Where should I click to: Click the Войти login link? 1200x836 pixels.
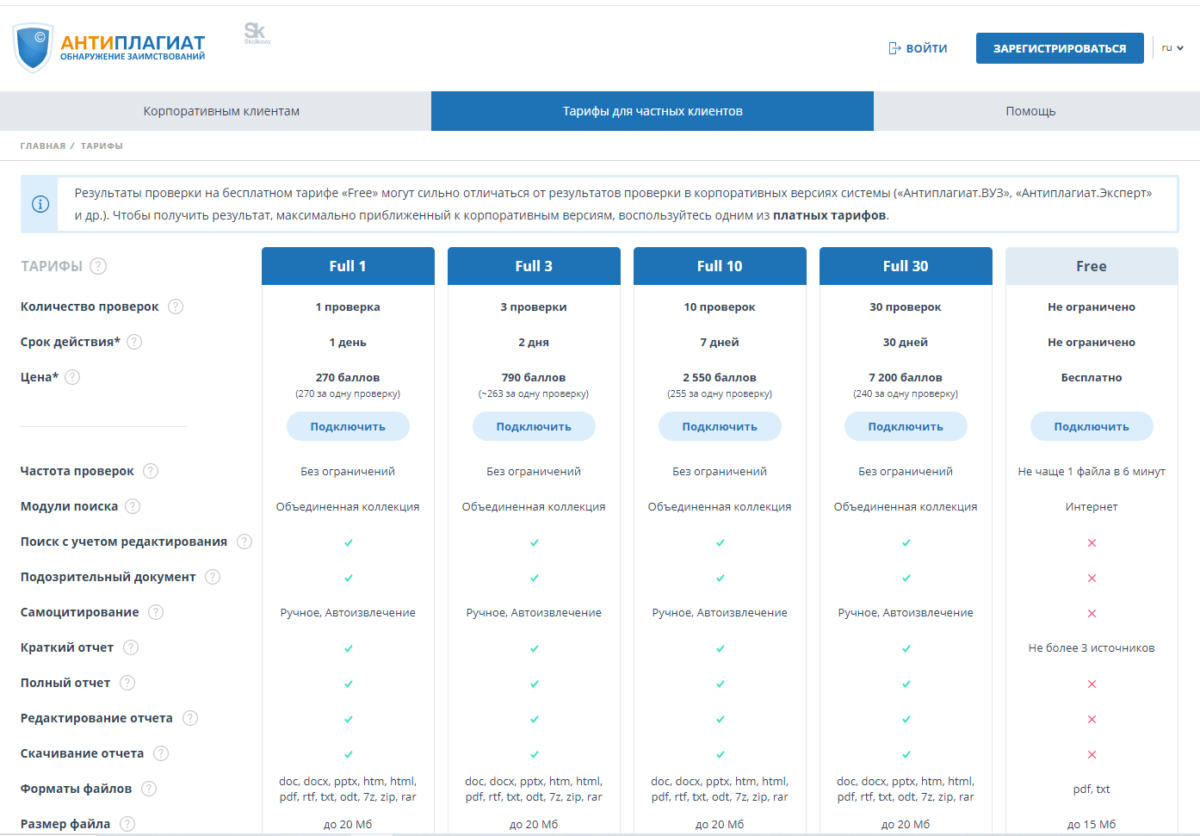point(917,48)
